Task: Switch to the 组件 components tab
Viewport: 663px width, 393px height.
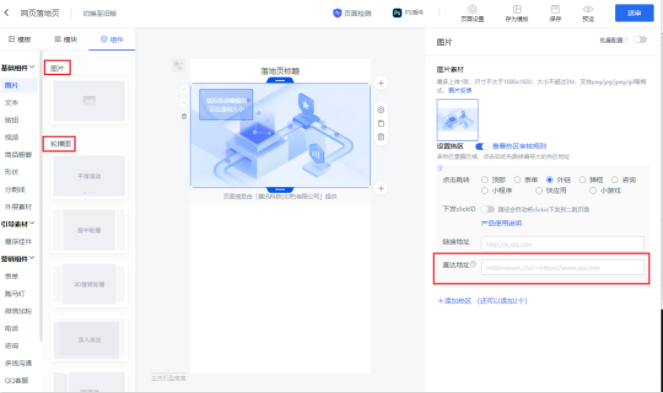Action: tap(112, 39)
